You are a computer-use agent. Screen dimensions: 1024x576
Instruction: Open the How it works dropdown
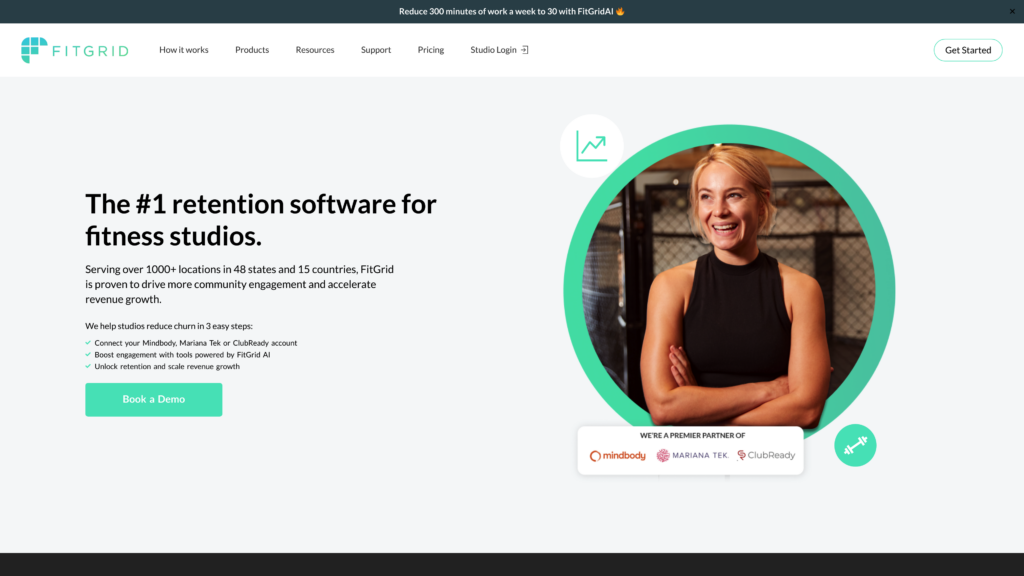pyautogui.click(x=184, y=49)
